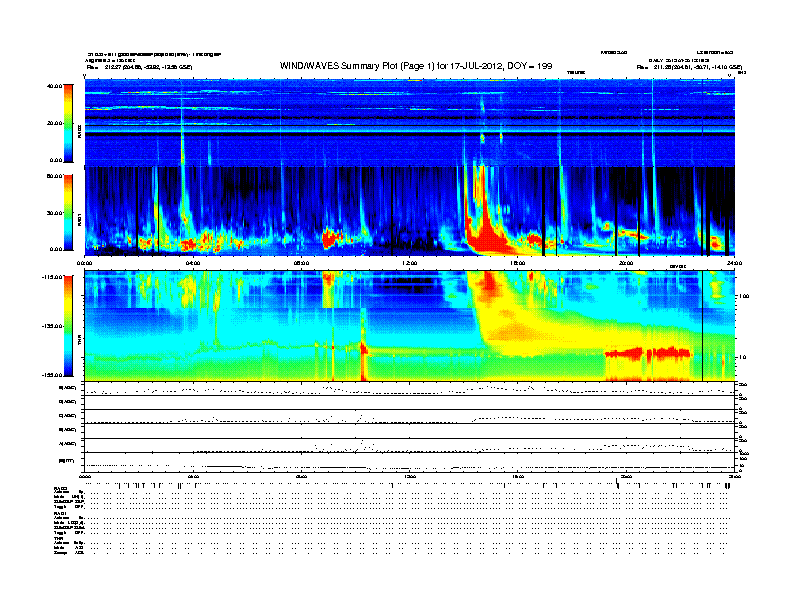Viewport: 792px width, 612px height.
Task: Click the RAD2 color scale bar
Action: pyautogui.click(x=68, y=123)
